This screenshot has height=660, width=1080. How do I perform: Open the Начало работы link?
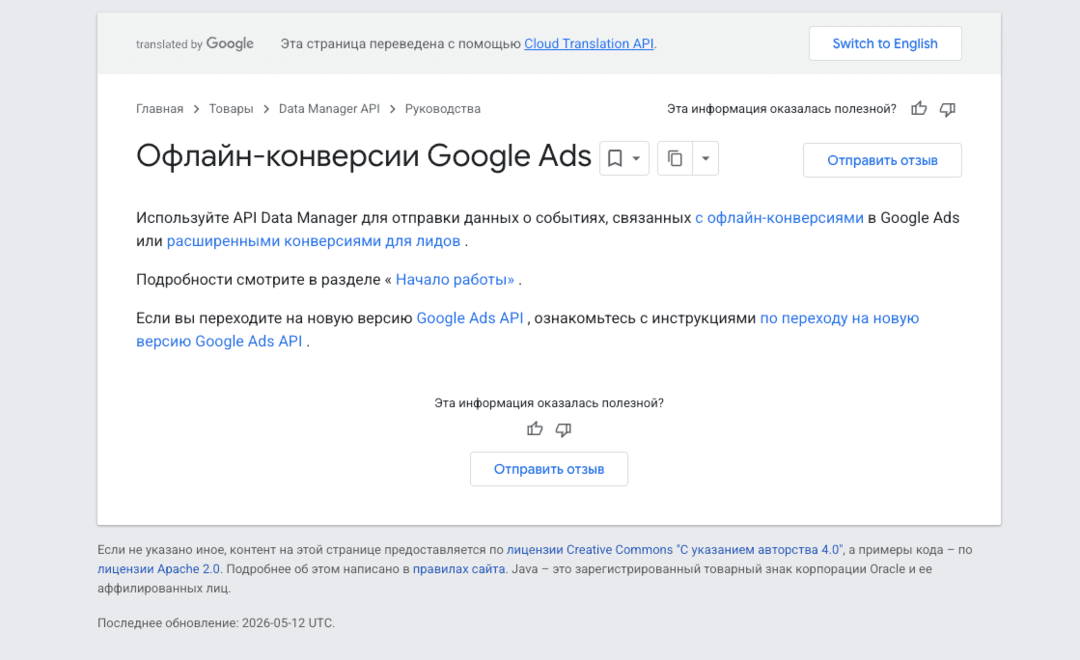pos(455,280)
